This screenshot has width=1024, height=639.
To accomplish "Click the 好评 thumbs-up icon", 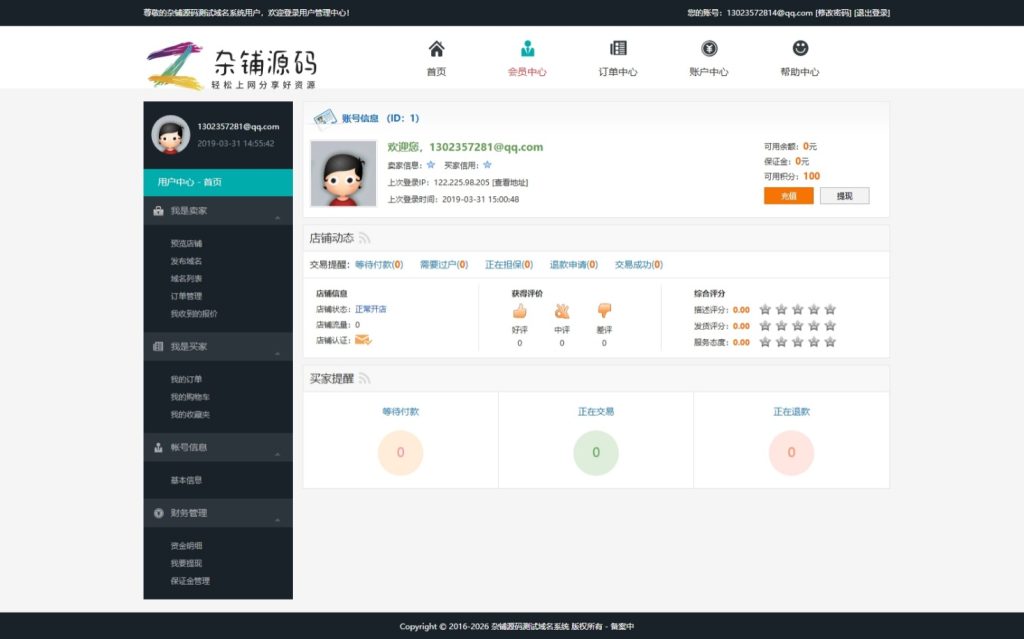I will point(519,311).
